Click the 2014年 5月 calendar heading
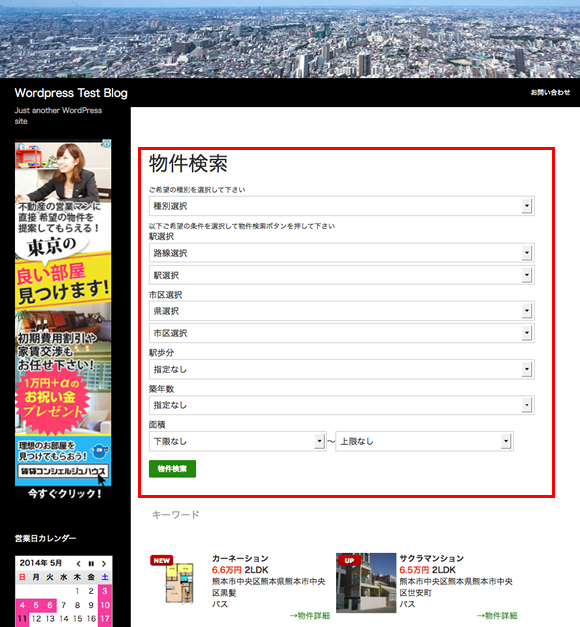The width and height of the screenshot is (580, 627). pyautogui.click(x=41, y=563)
